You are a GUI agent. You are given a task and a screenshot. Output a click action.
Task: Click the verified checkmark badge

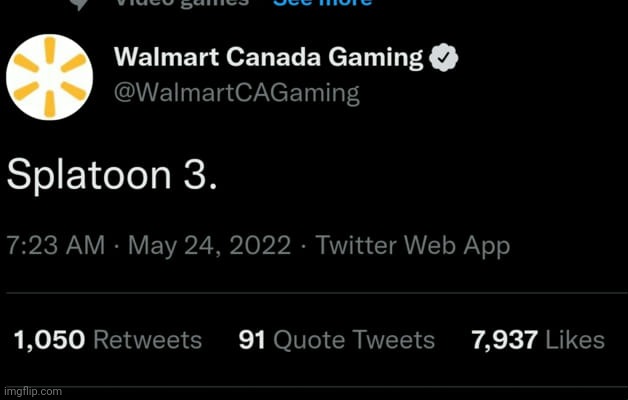(445, 58)
